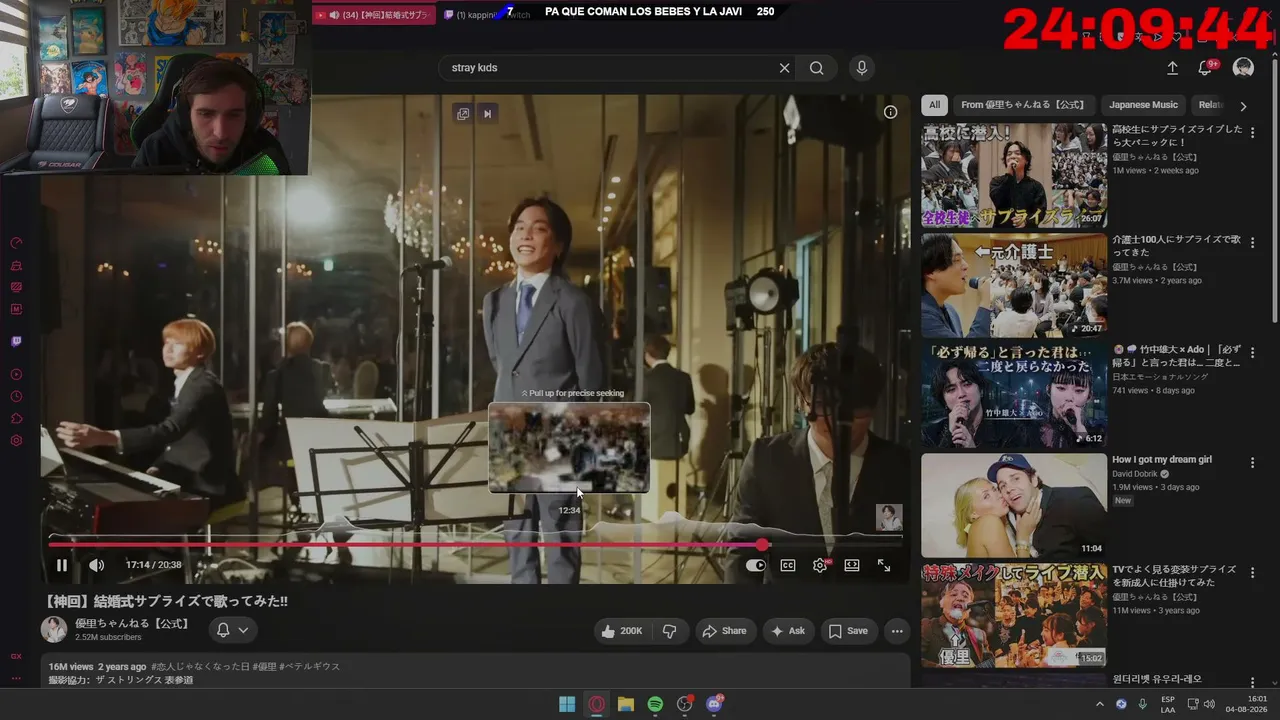Open the YouTube create/upload icon

coord(1172,68)
